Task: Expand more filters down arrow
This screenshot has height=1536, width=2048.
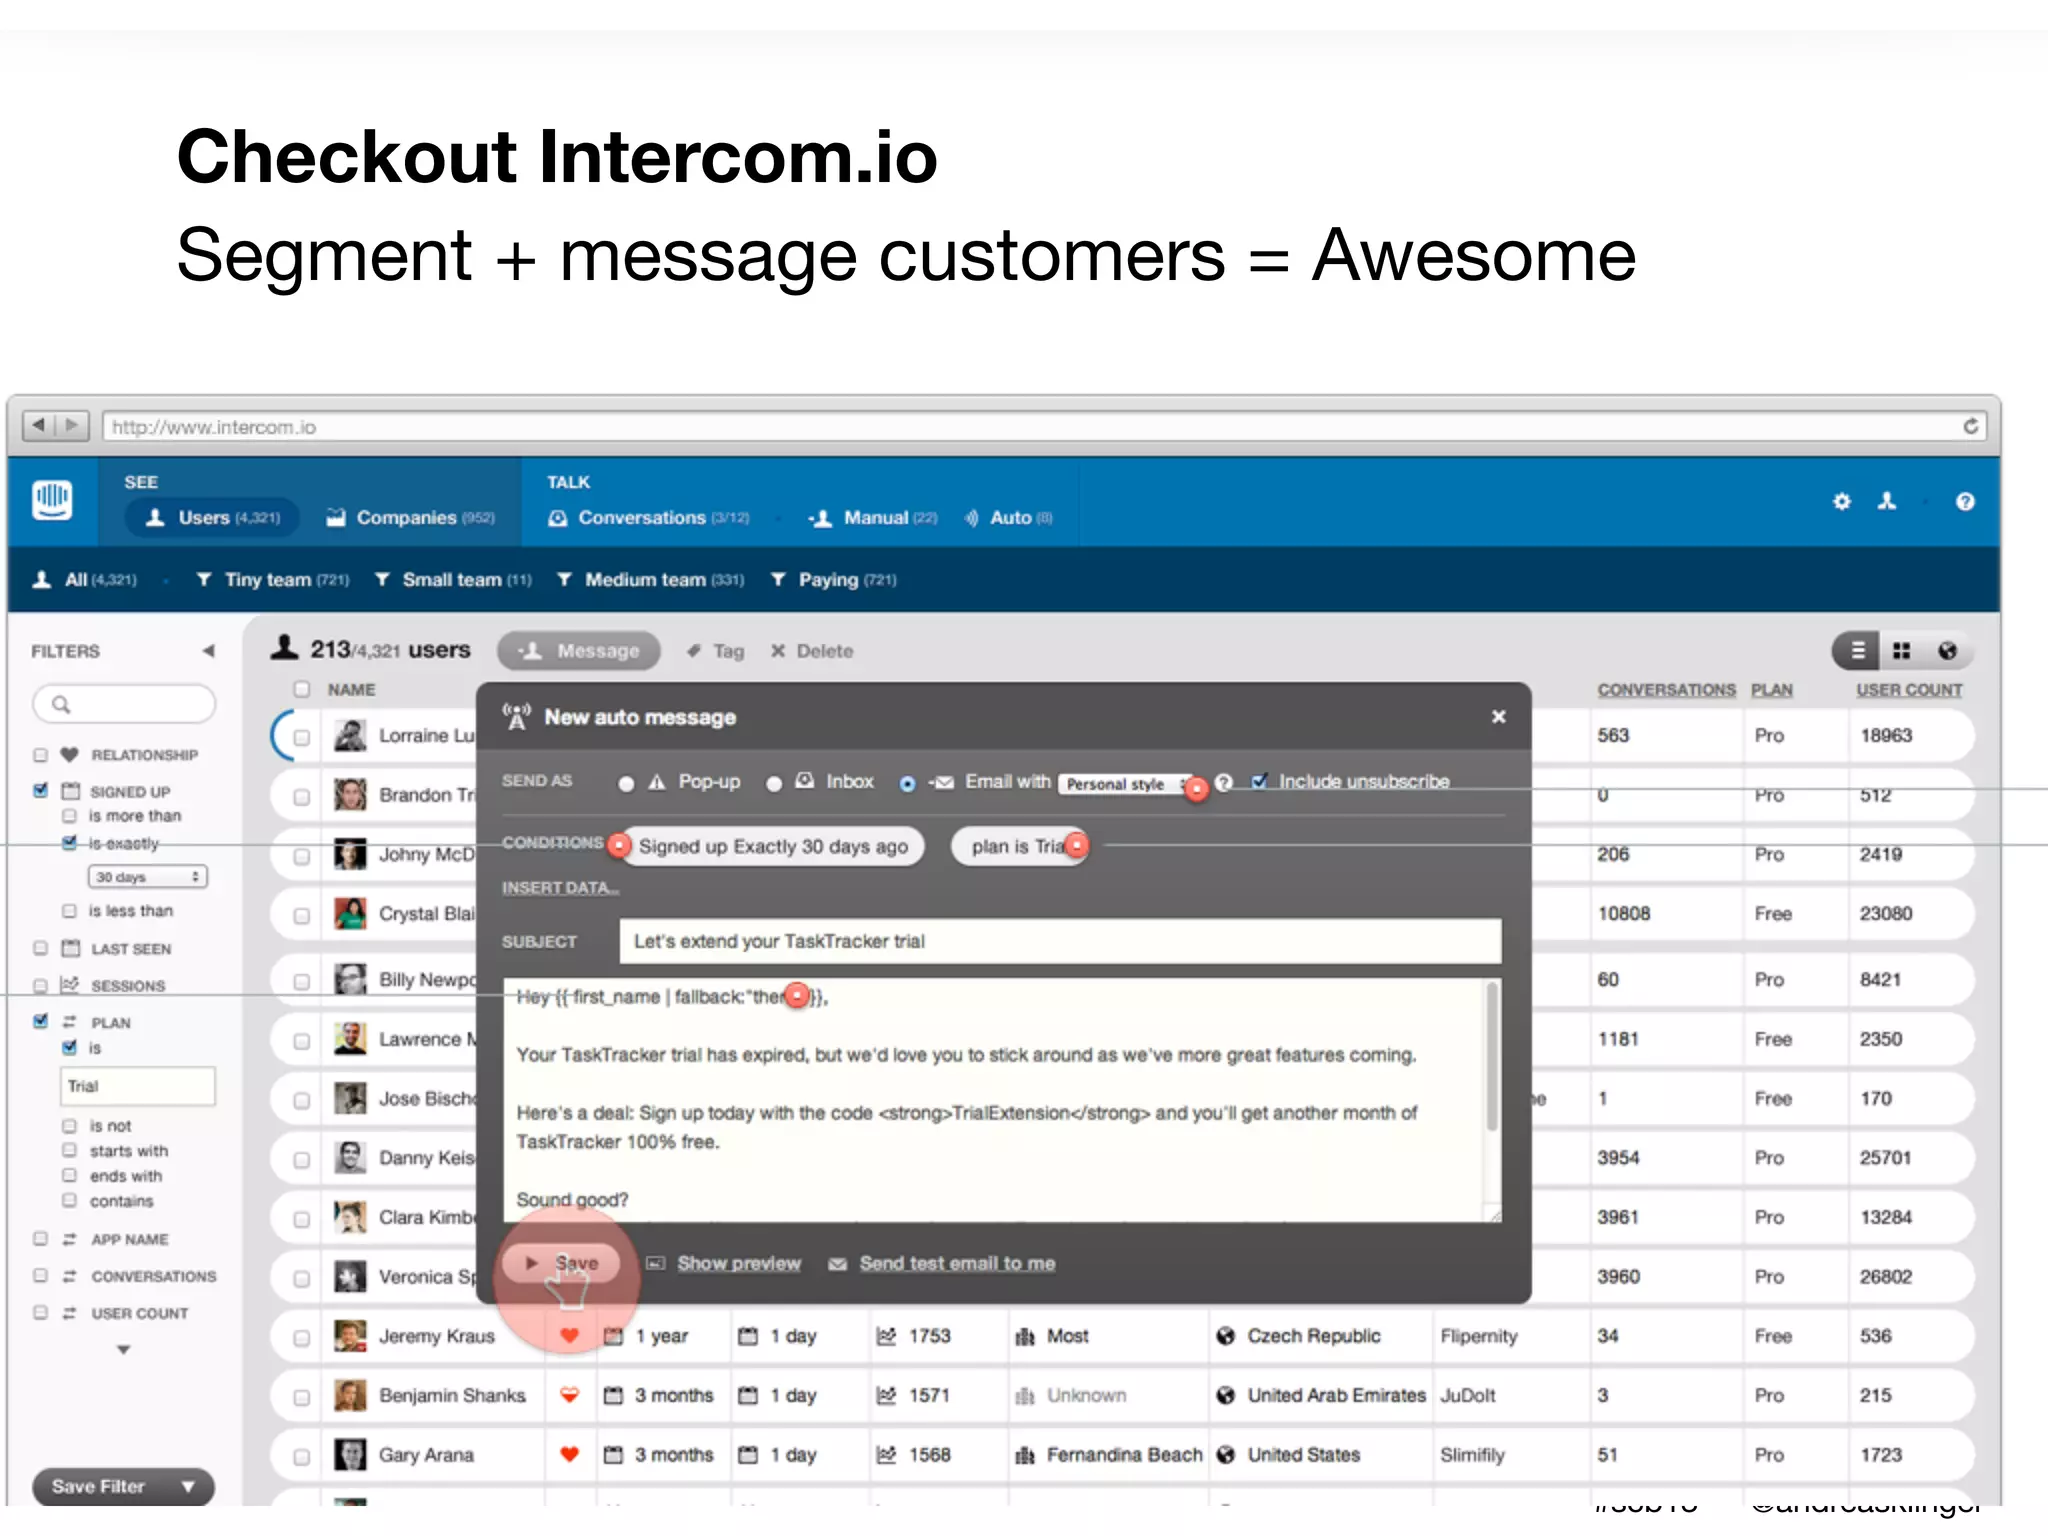Action: (123, 1350)
